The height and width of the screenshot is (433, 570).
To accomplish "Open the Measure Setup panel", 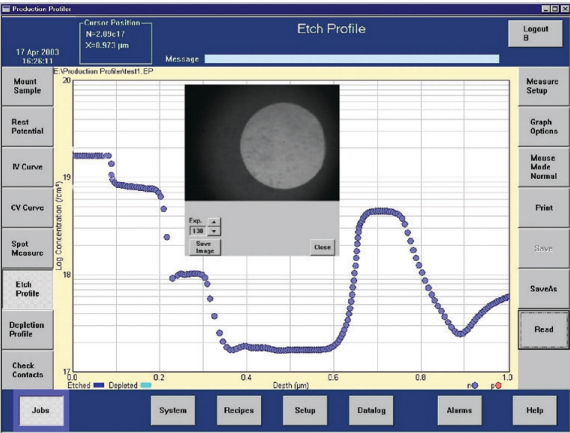I will (544, 86).
